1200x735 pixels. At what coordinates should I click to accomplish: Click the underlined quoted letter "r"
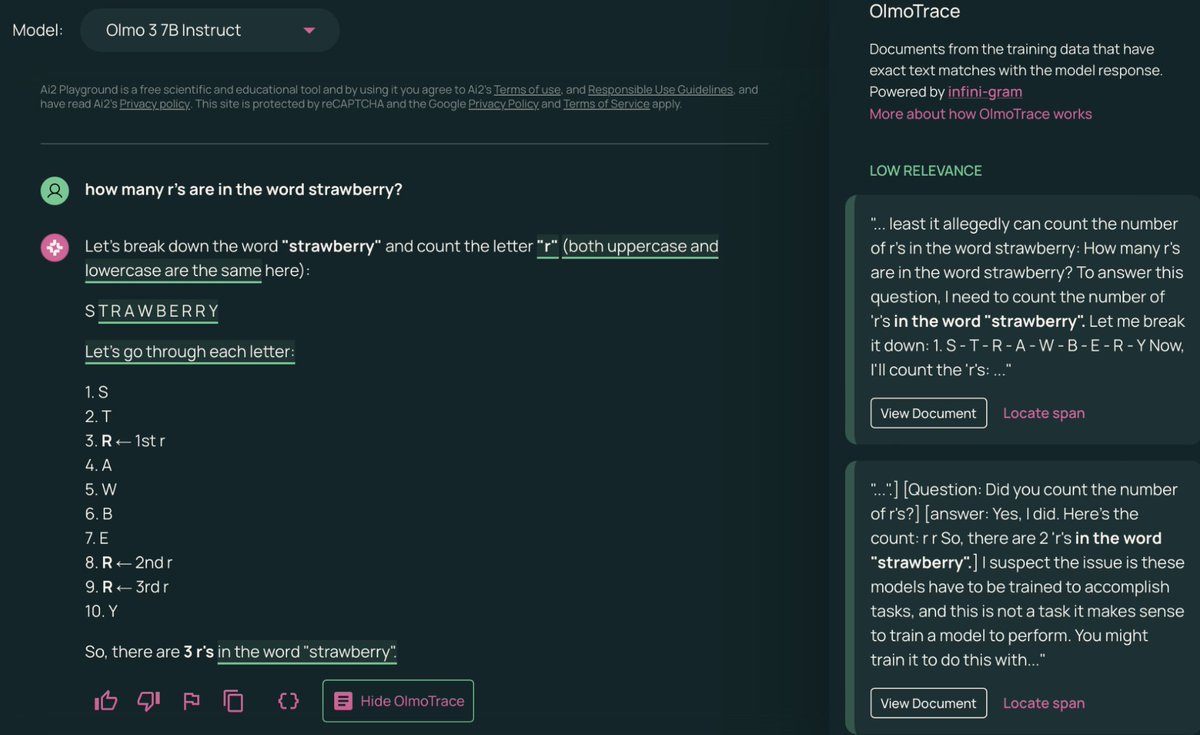coord(547,246)
